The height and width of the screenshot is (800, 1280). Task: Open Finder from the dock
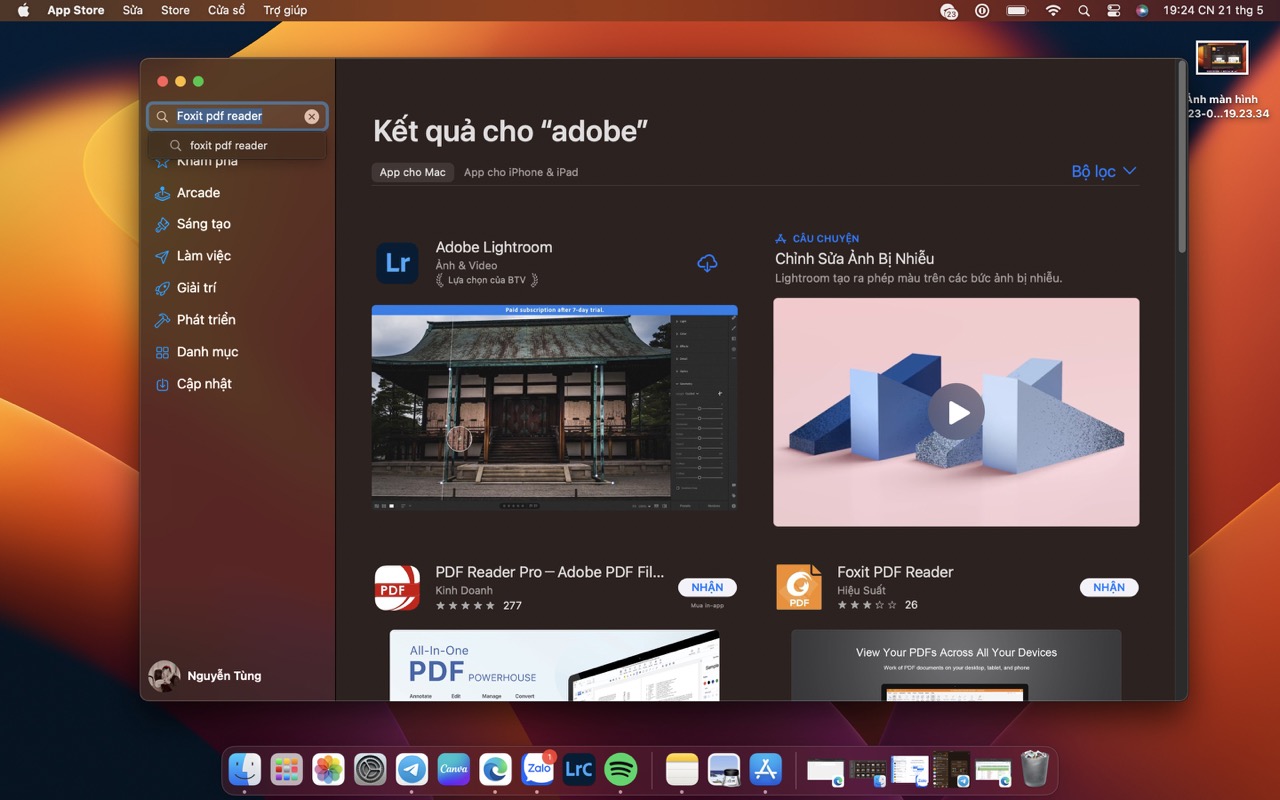tap(245, 769)
